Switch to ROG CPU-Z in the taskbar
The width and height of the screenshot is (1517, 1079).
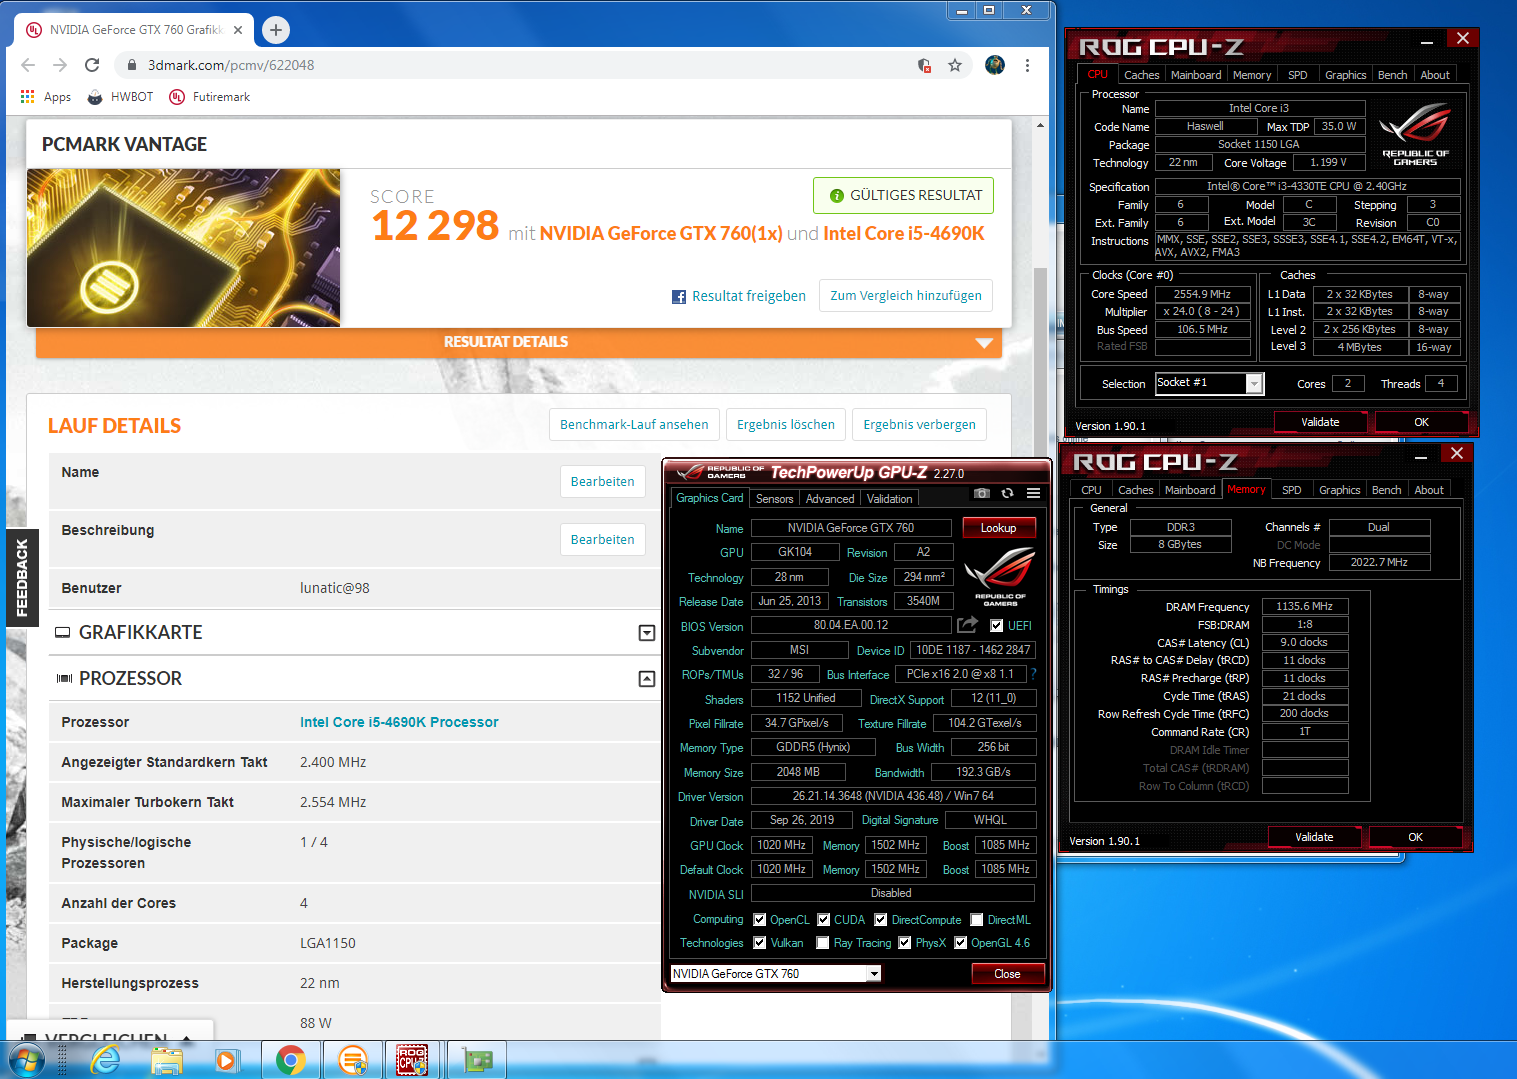(413, 1059)
